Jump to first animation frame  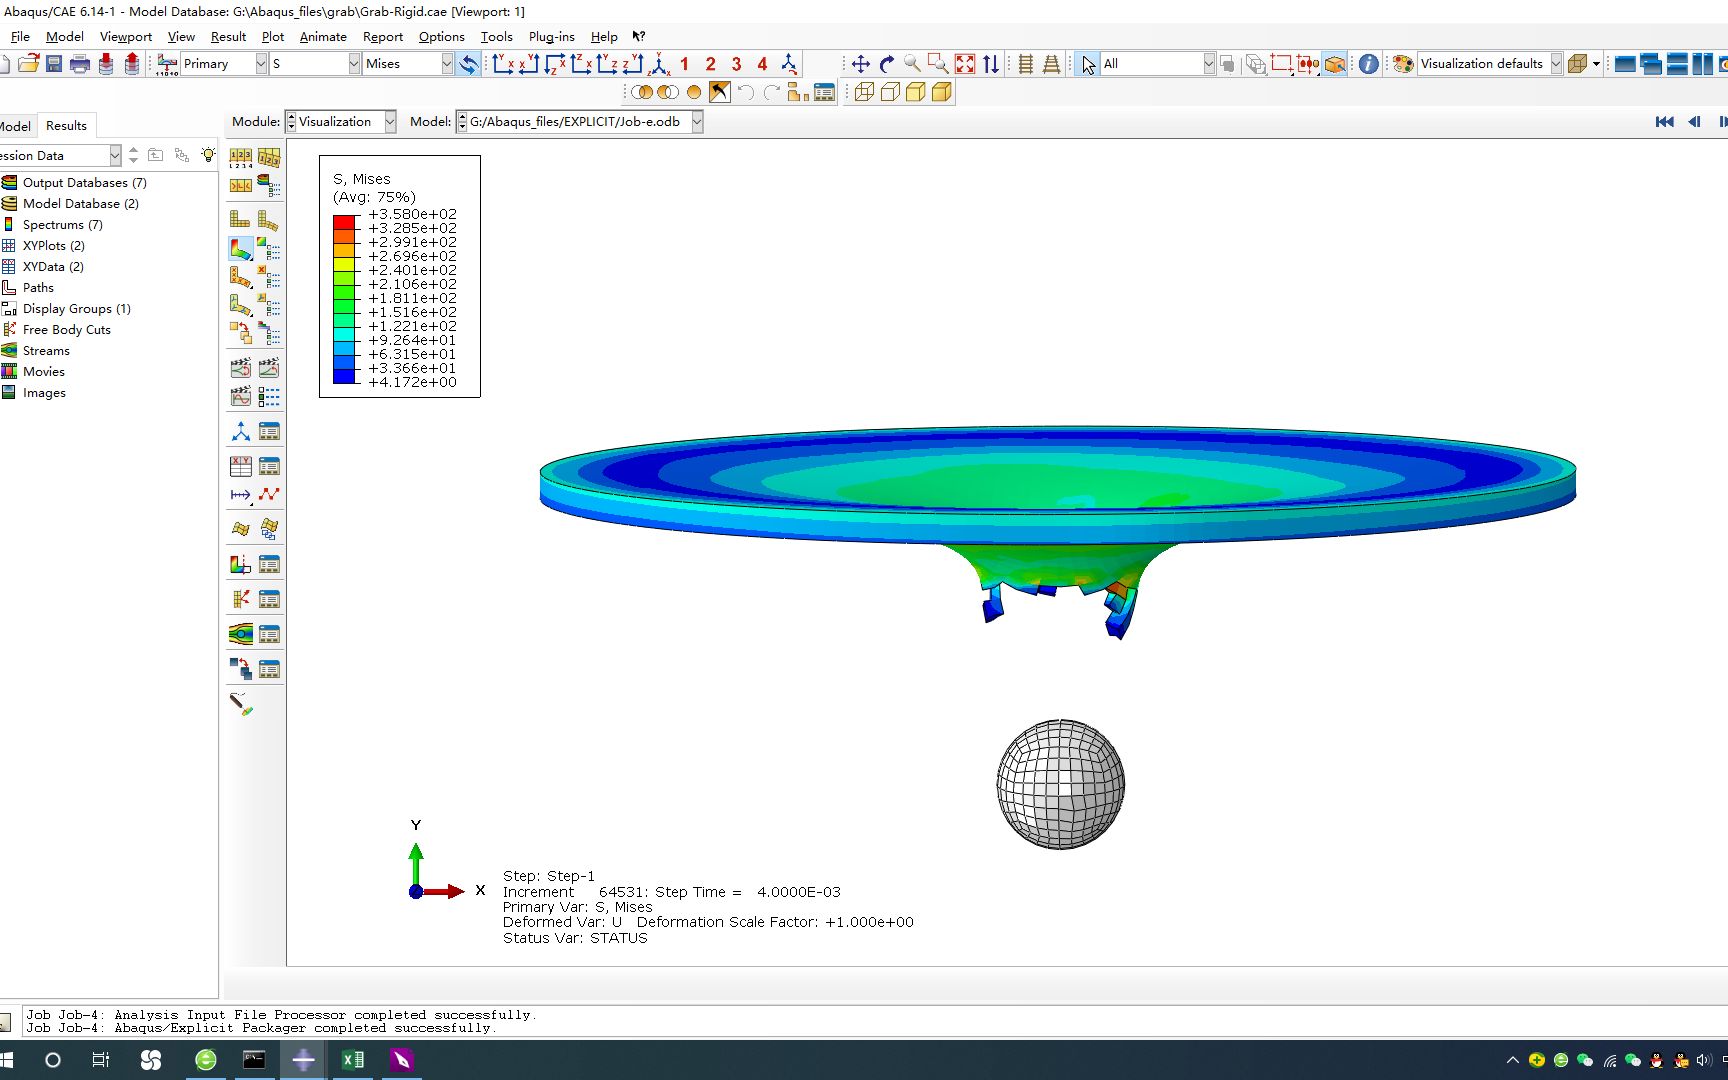click(x=1665, y=121)
